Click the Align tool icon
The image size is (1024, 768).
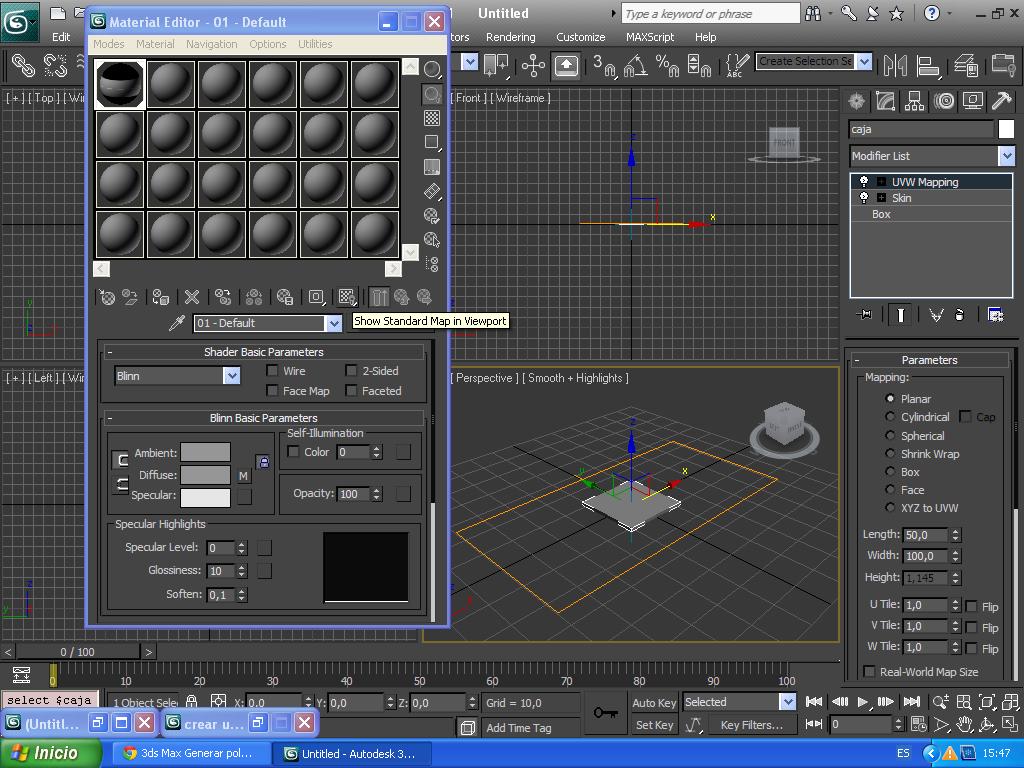click(928, 65)
